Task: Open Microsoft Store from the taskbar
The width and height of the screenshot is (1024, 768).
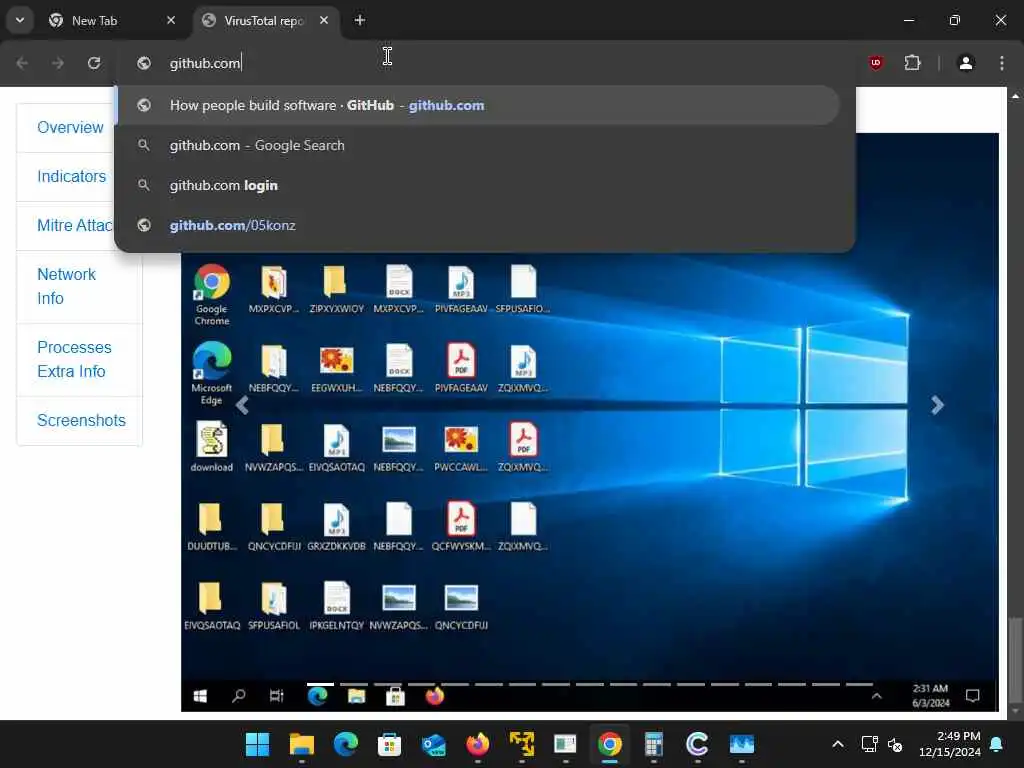Action: (389, 744)
